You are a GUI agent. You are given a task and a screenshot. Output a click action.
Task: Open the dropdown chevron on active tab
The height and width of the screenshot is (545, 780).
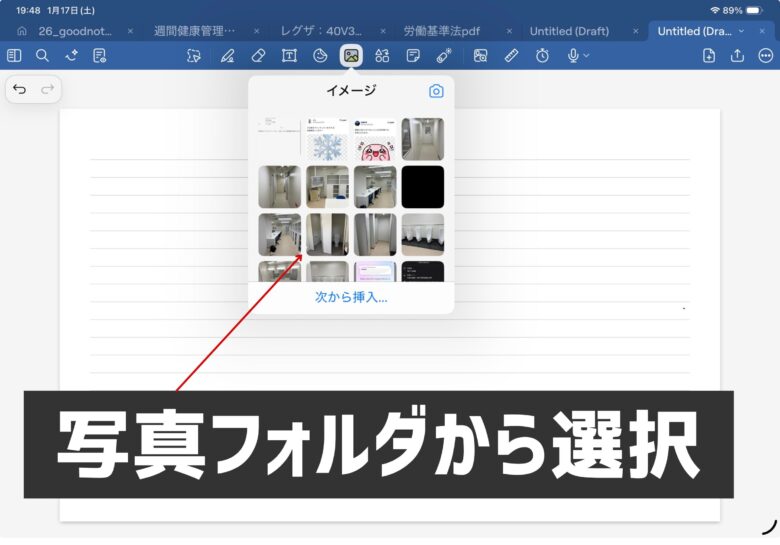741,31
